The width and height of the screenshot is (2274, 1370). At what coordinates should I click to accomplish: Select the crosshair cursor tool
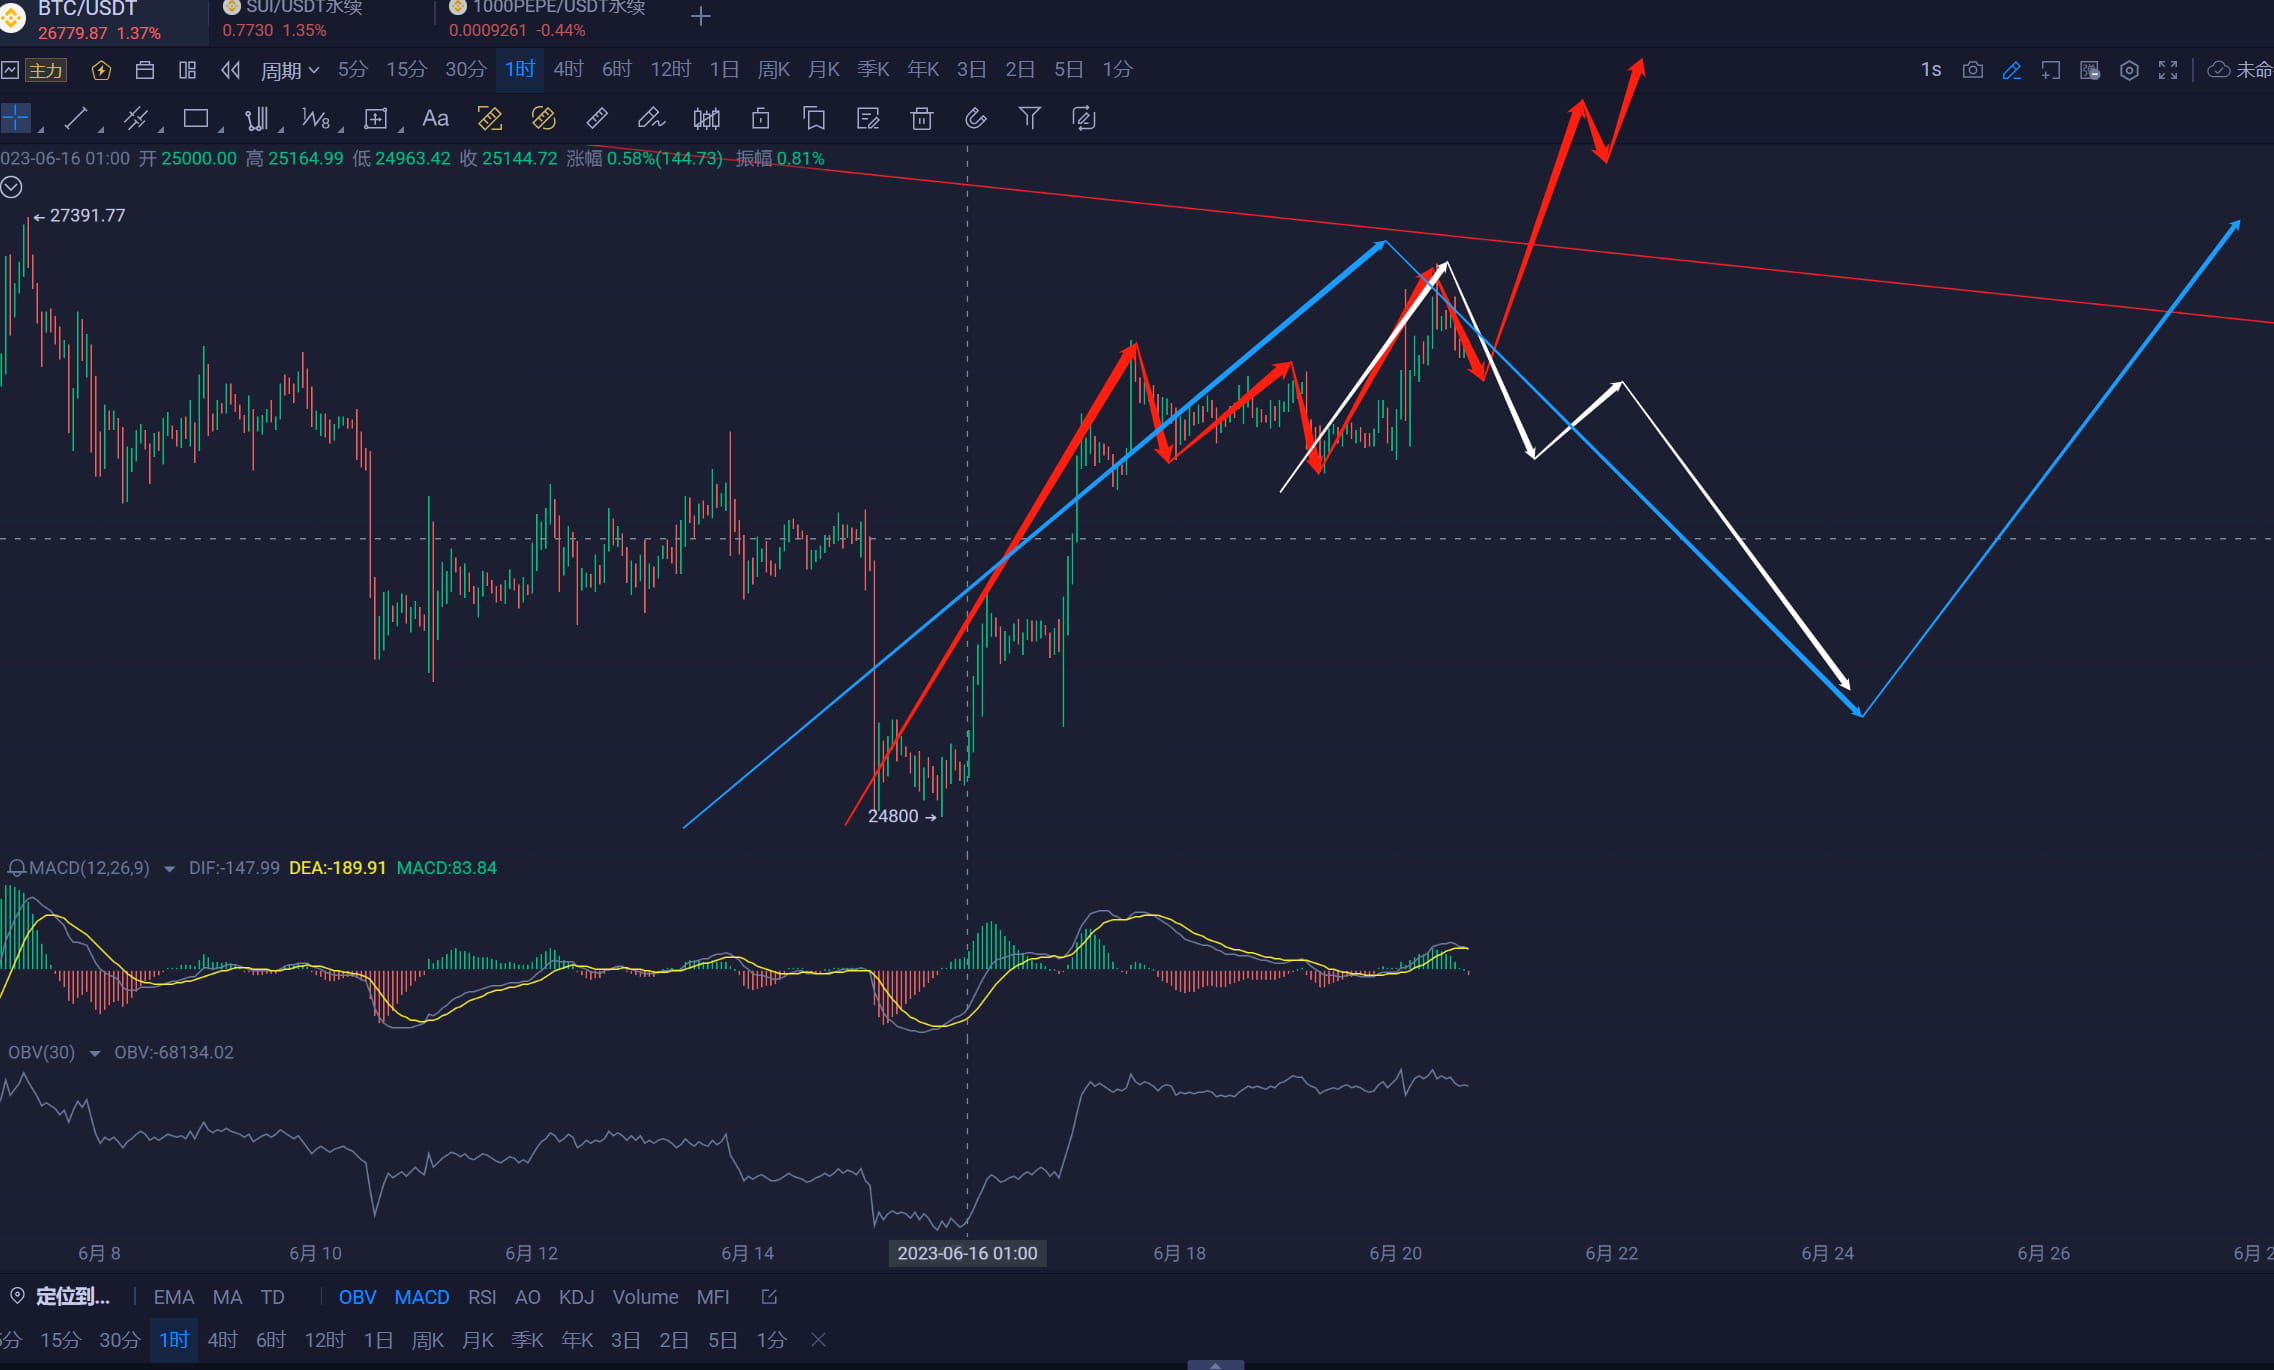pos(16,119)
